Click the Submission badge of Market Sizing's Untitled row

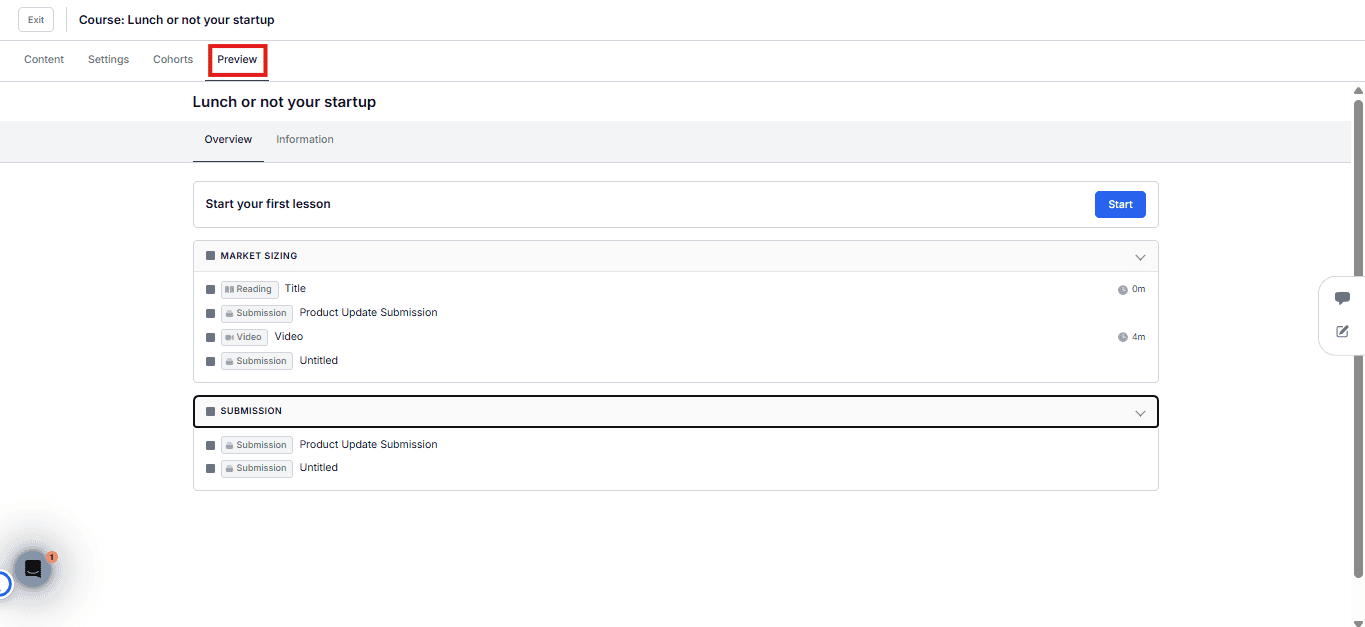coord(257,361)
